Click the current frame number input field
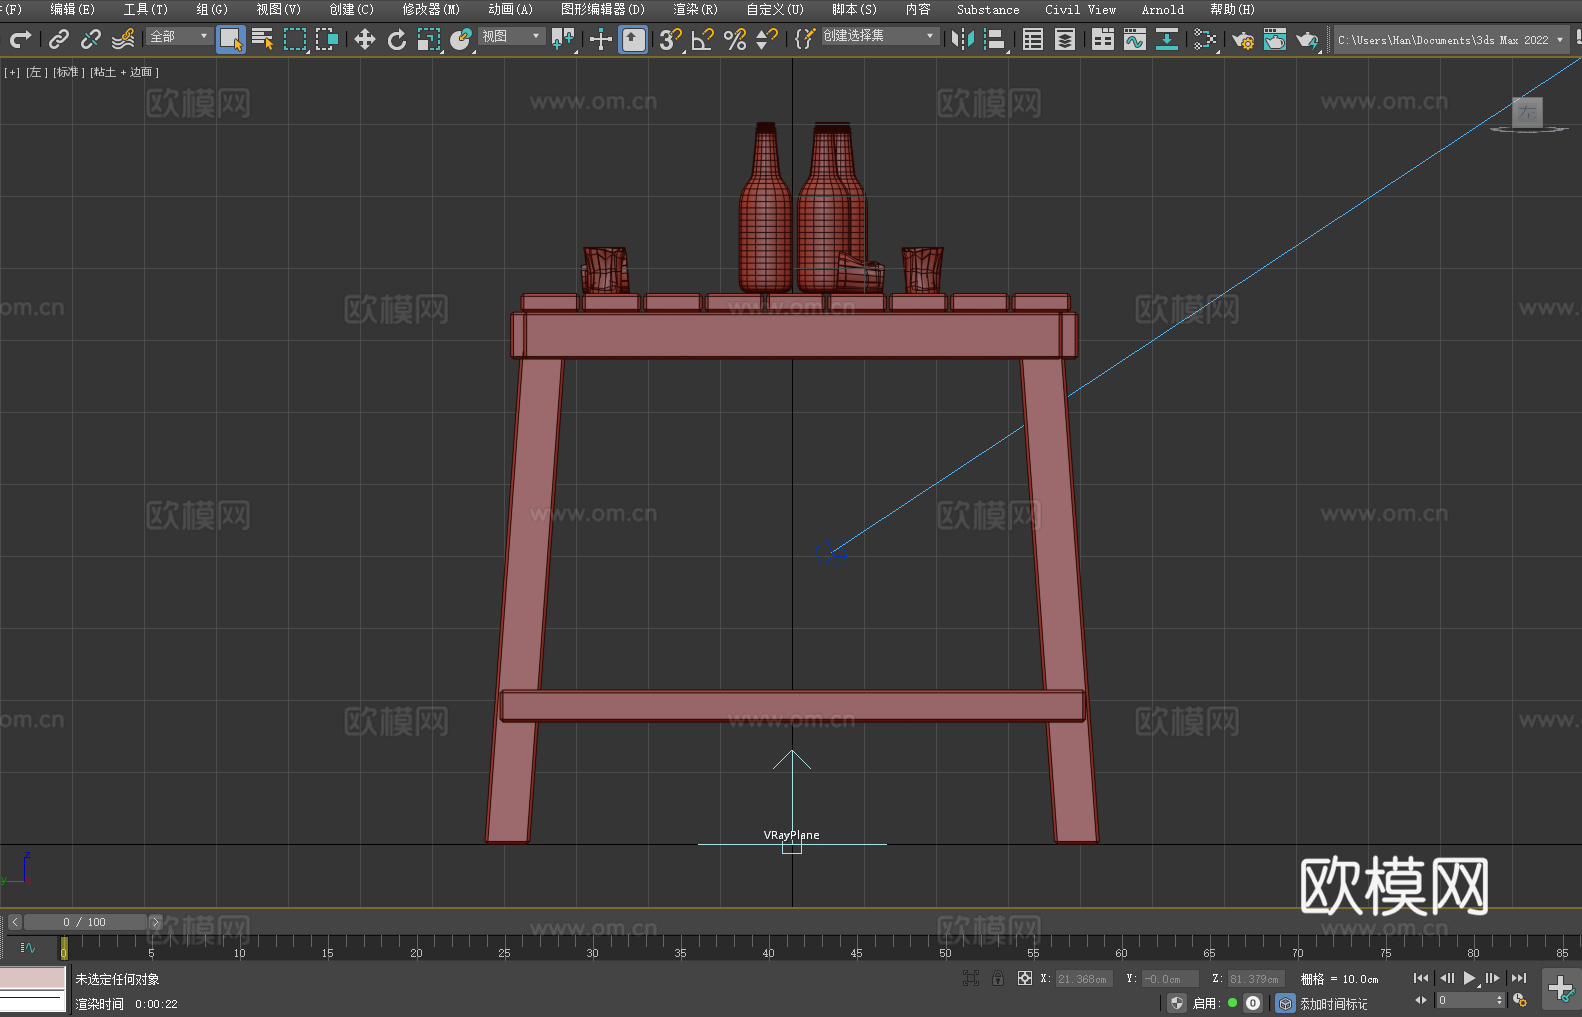Image resolution: width=1582 pixels, height=1017 pixels. [x=1466, y=1000]
